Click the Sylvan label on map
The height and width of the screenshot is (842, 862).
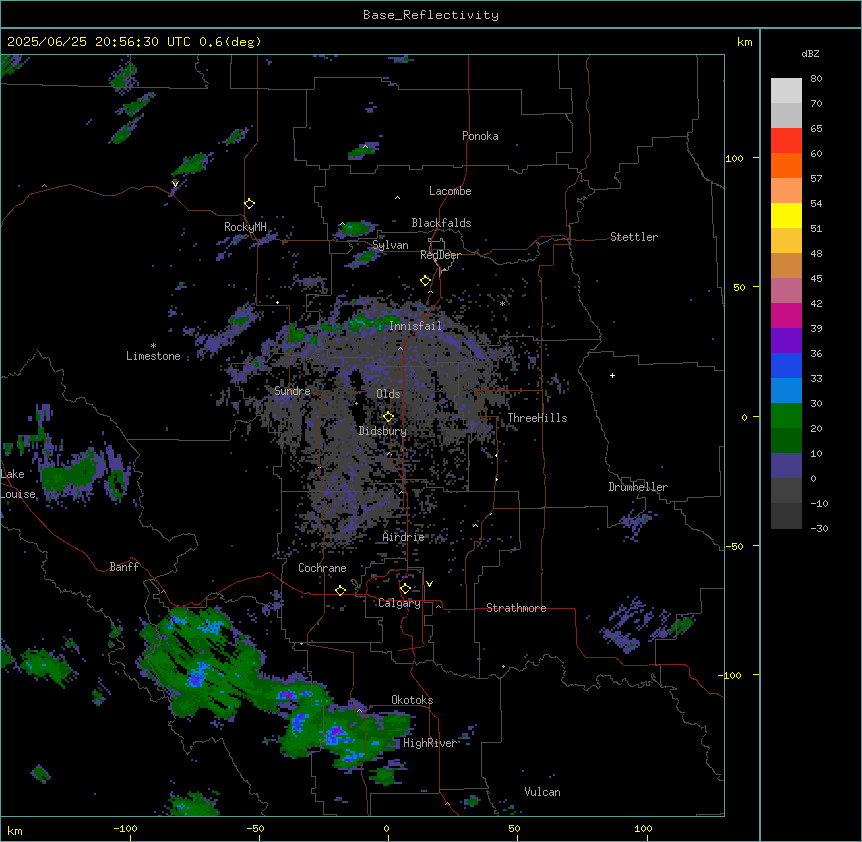point(390,245)
